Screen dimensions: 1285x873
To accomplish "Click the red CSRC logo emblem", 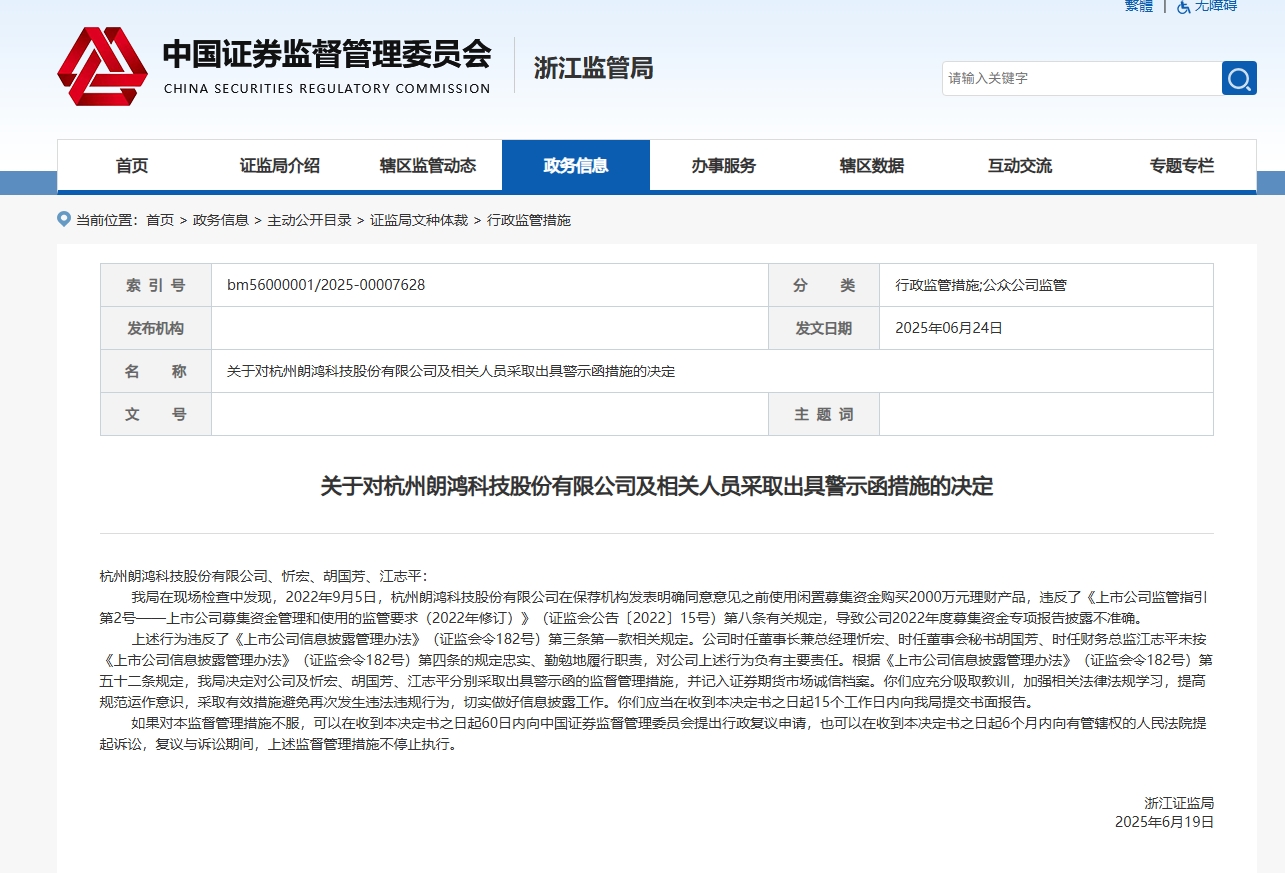I will 102,67.
